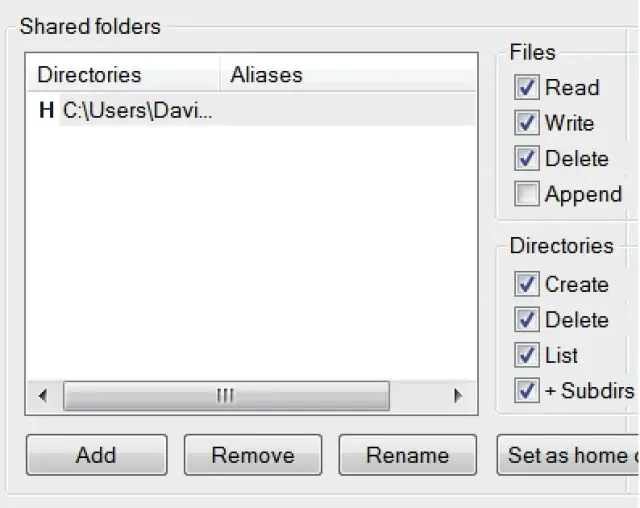Screen dimensions: 640x508
Task: Uncheck the Write files permission
Action: click(x=527, y=123)
